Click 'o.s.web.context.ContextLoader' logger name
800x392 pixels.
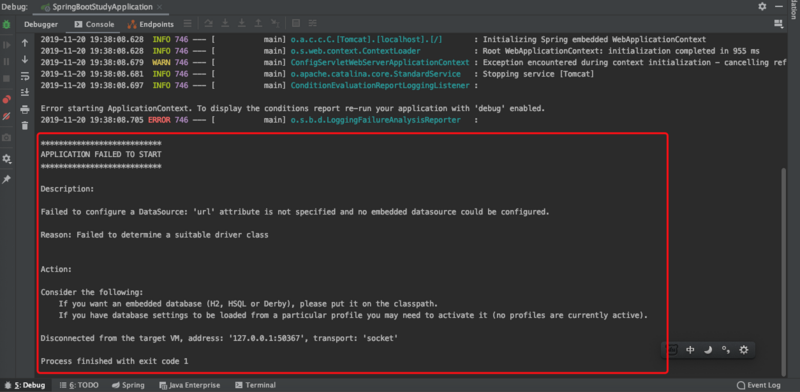click(x=355, y=51)
